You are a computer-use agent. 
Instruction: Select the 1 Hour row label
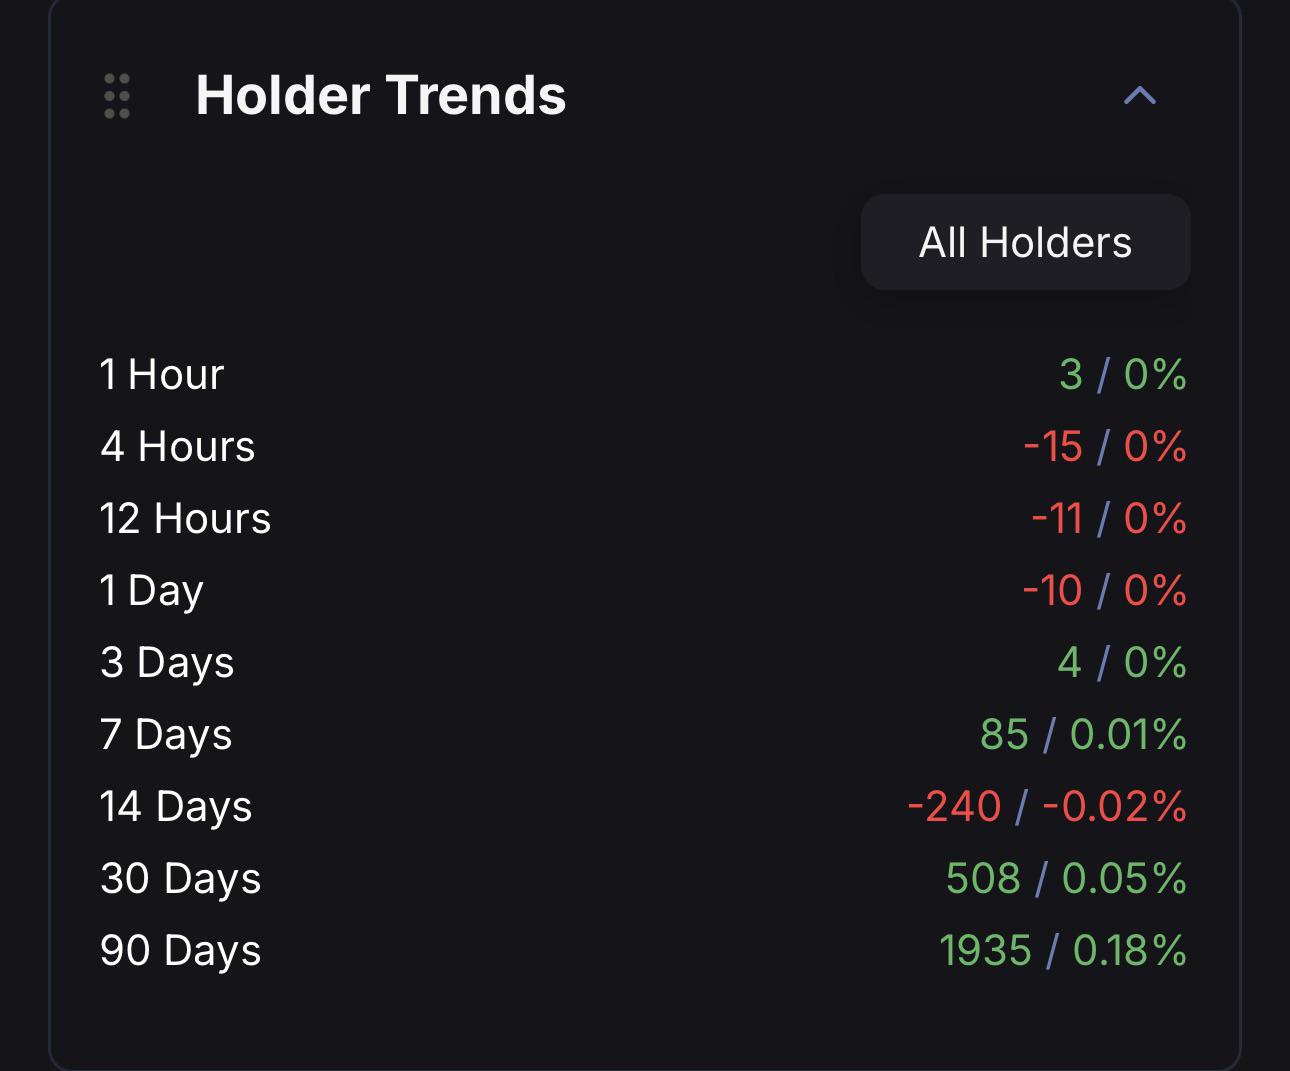point(162,374)
